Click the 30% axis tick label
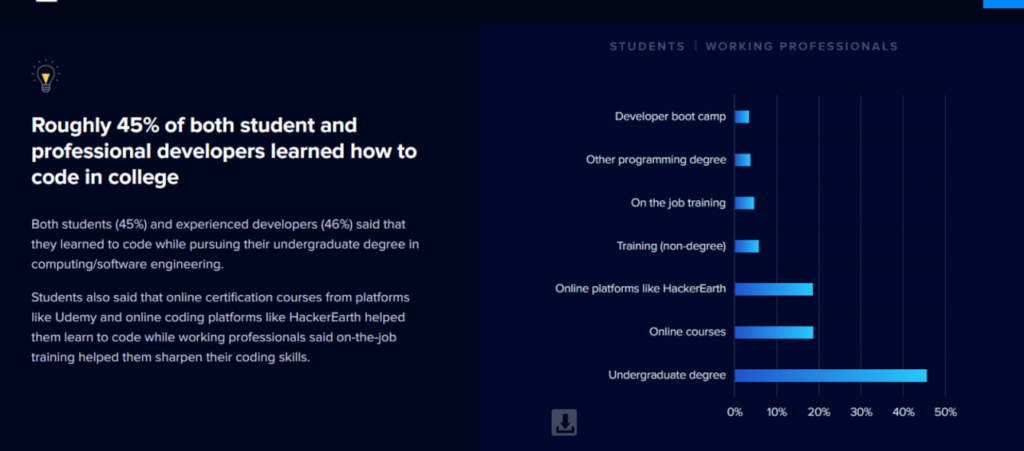 pyautogui.click(x=861, y=412)
